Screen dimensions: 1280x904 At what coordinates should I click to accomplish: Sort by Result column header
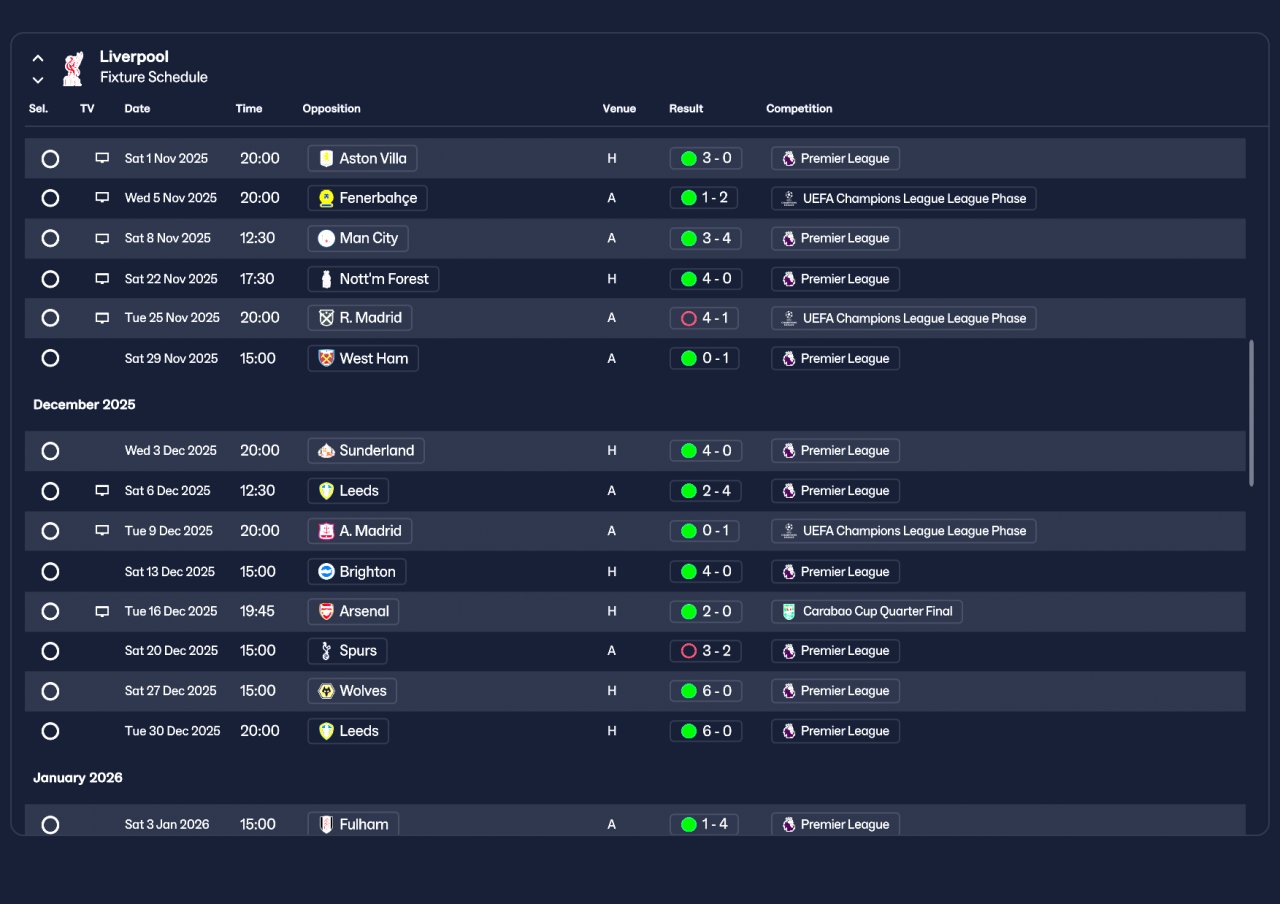pyautogui.click(x=686, y=109)
